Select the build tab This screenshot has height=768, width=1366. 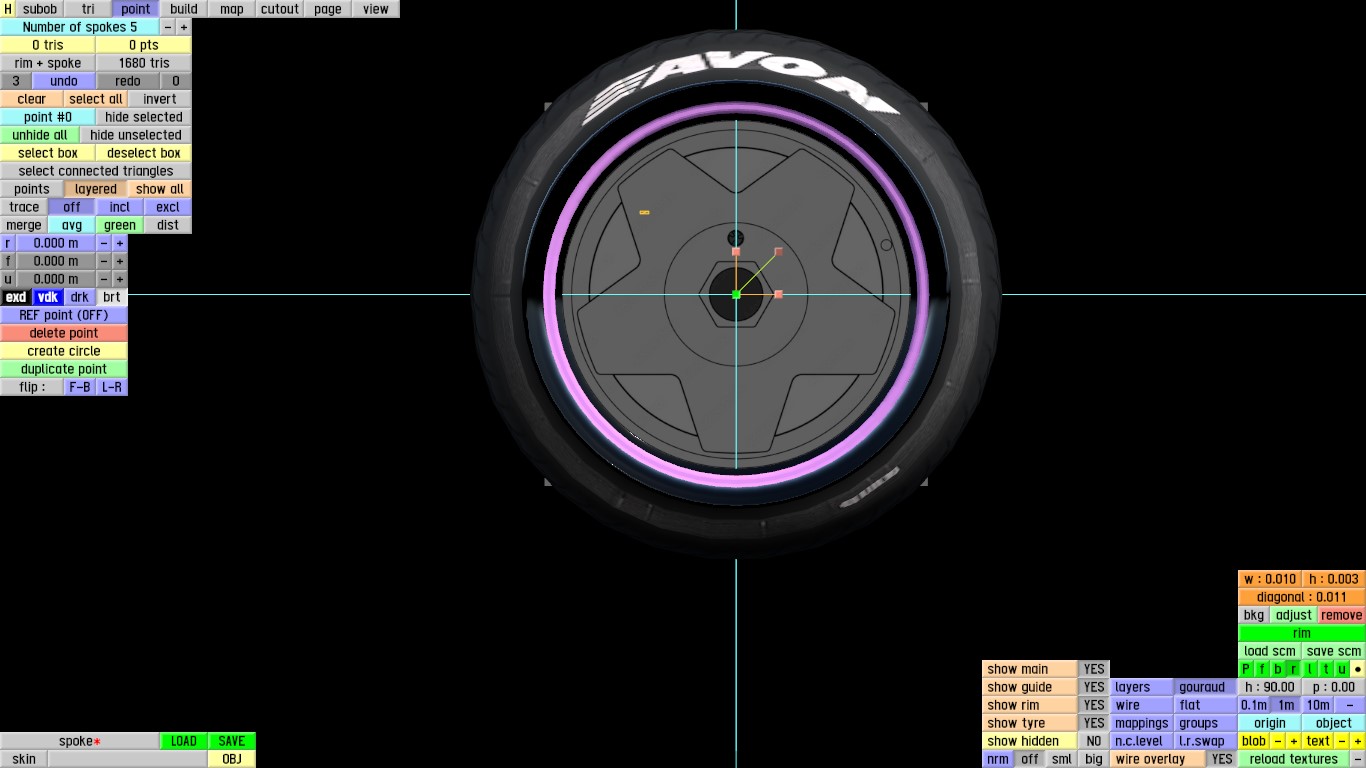pos(184,9)
